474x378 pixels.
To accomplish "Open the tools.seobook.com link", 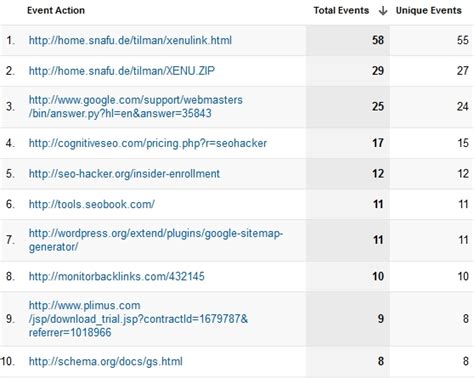I will (x=92, y=204).
